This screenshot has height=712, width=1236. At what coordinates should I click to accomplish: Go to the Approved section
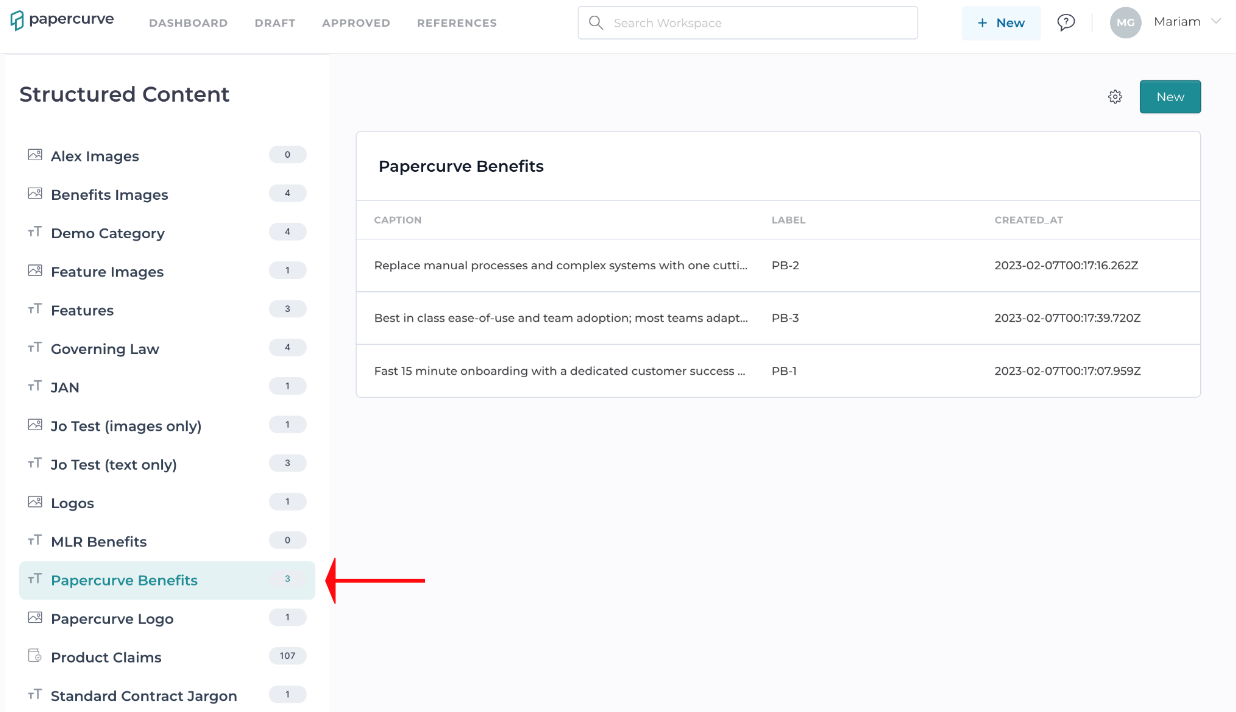[x=356, y=22]
